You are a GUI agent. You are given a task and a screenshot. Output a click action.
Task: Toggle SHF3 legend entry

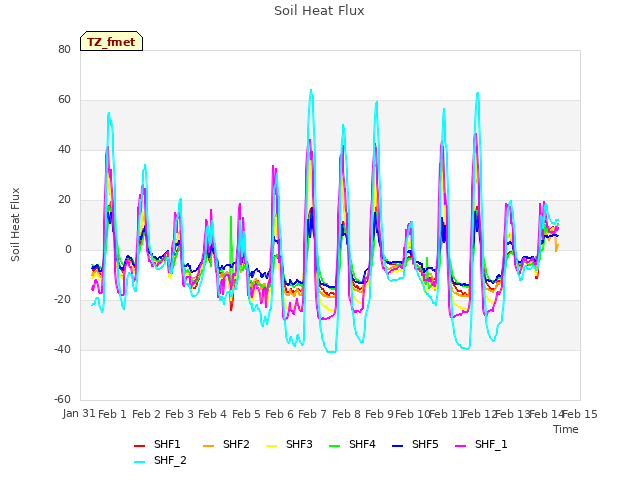[289, 444]
